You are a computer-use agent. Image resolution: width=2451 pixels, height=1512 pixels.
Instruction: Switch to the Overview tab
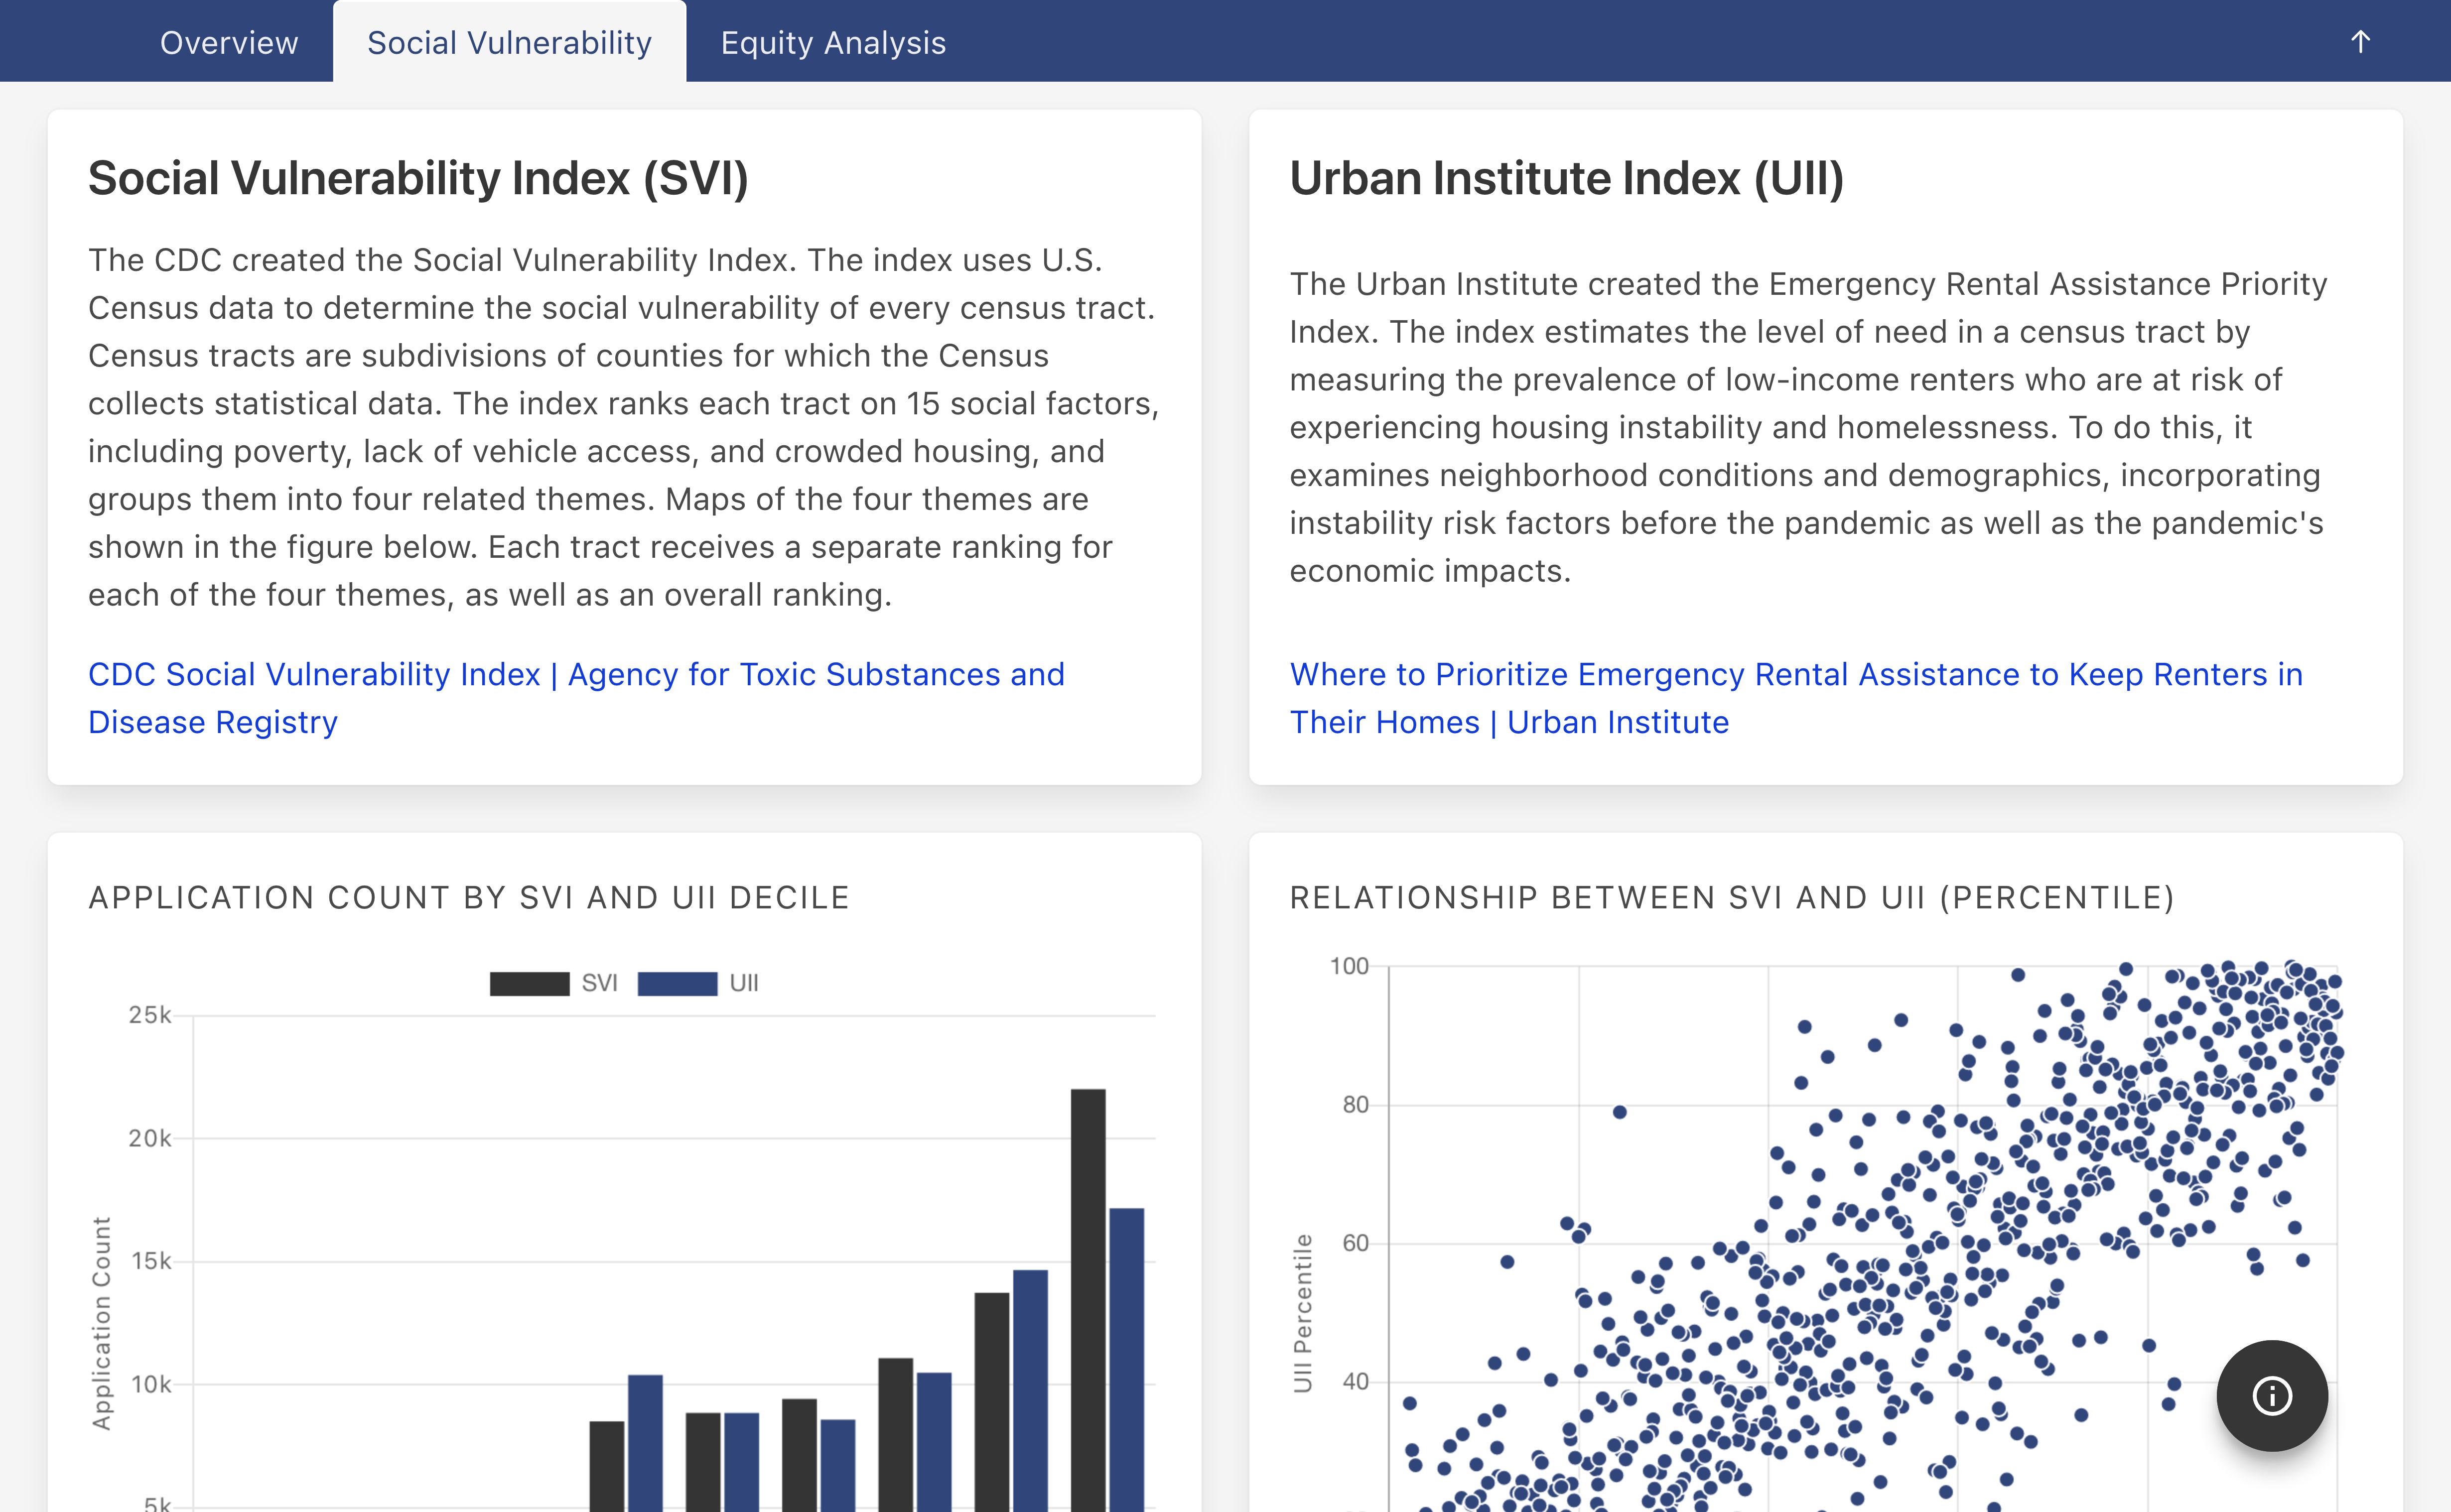coord(229,43)
